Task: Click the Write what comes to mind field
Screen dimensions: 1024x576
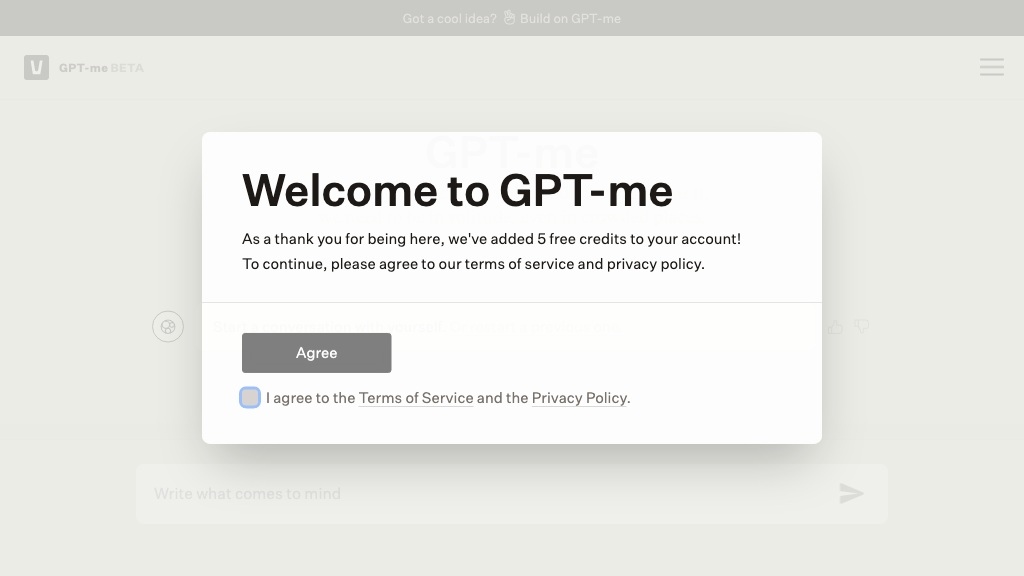Action: [x=400, y=493]
